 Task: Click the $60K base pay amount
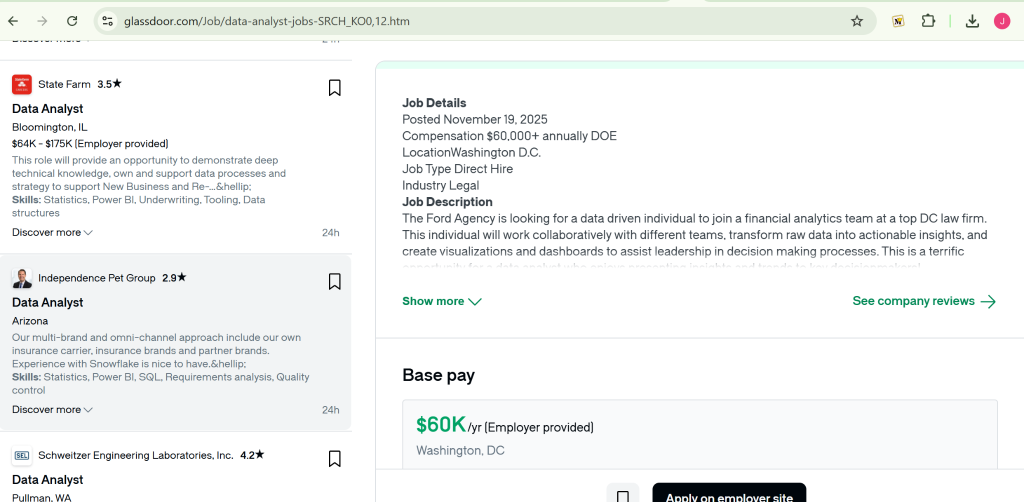(x=441, y=425)
